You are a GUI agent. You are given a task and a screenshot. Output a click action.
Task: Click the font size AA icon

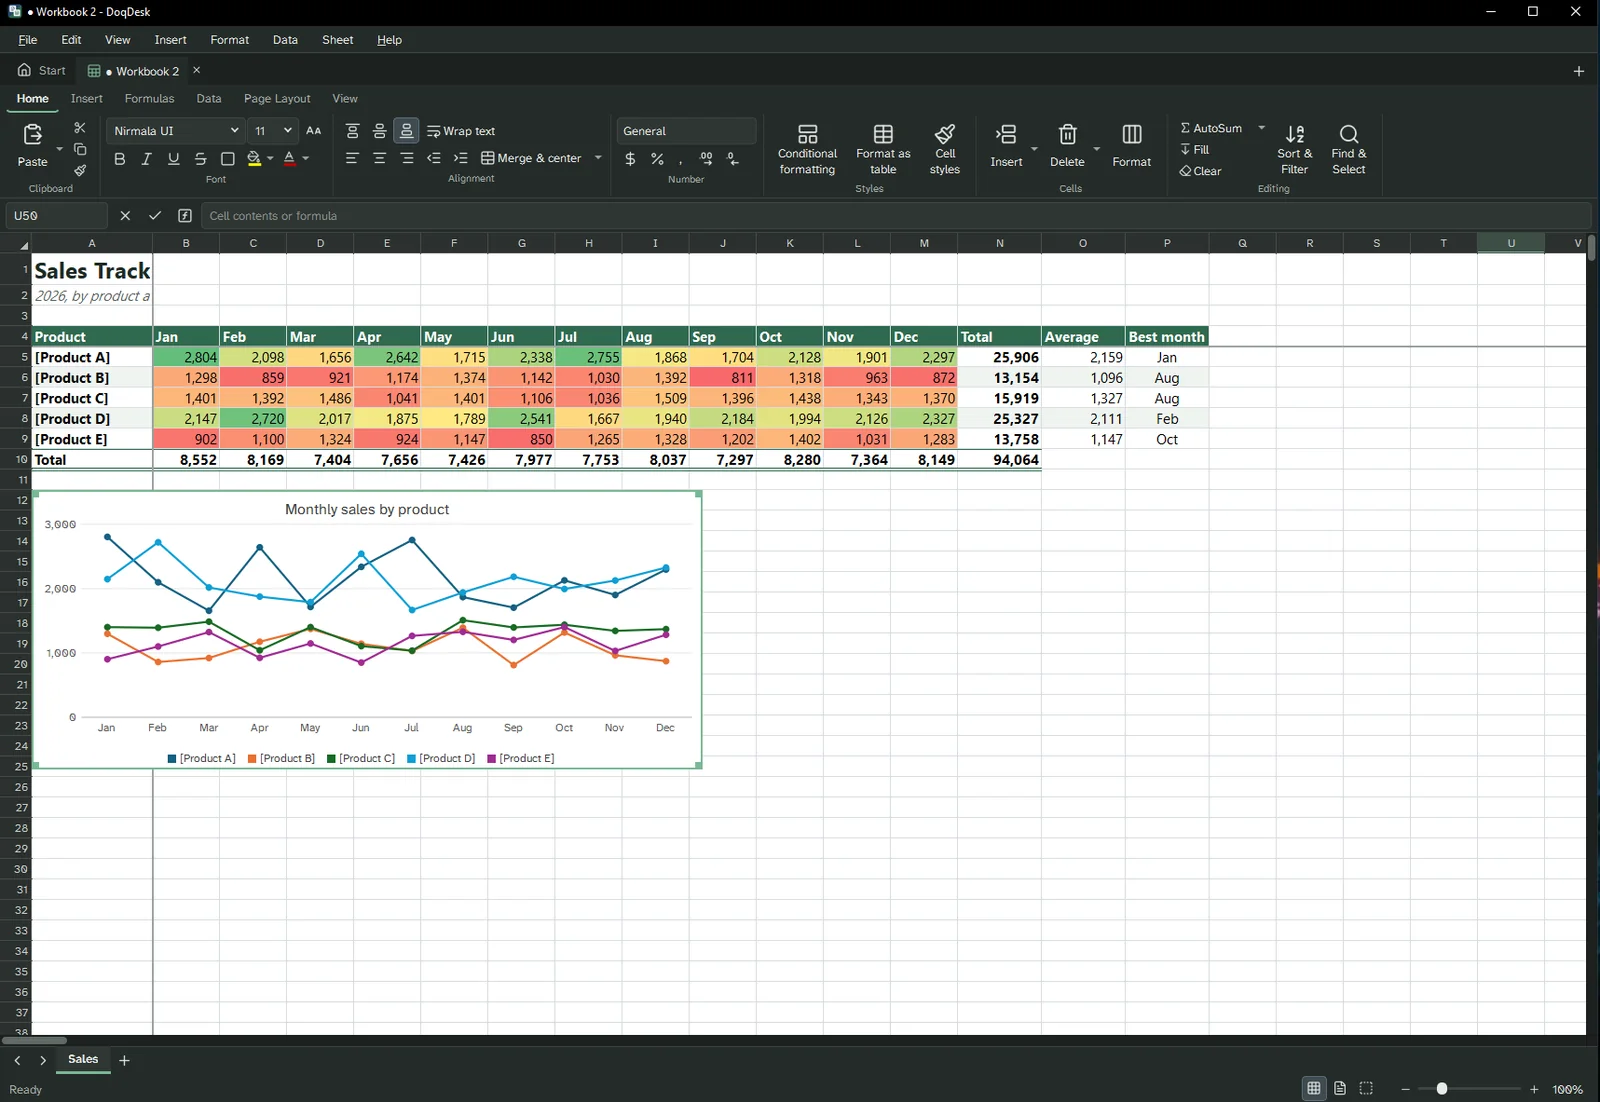pyautogui.click(x=314, y=131)
